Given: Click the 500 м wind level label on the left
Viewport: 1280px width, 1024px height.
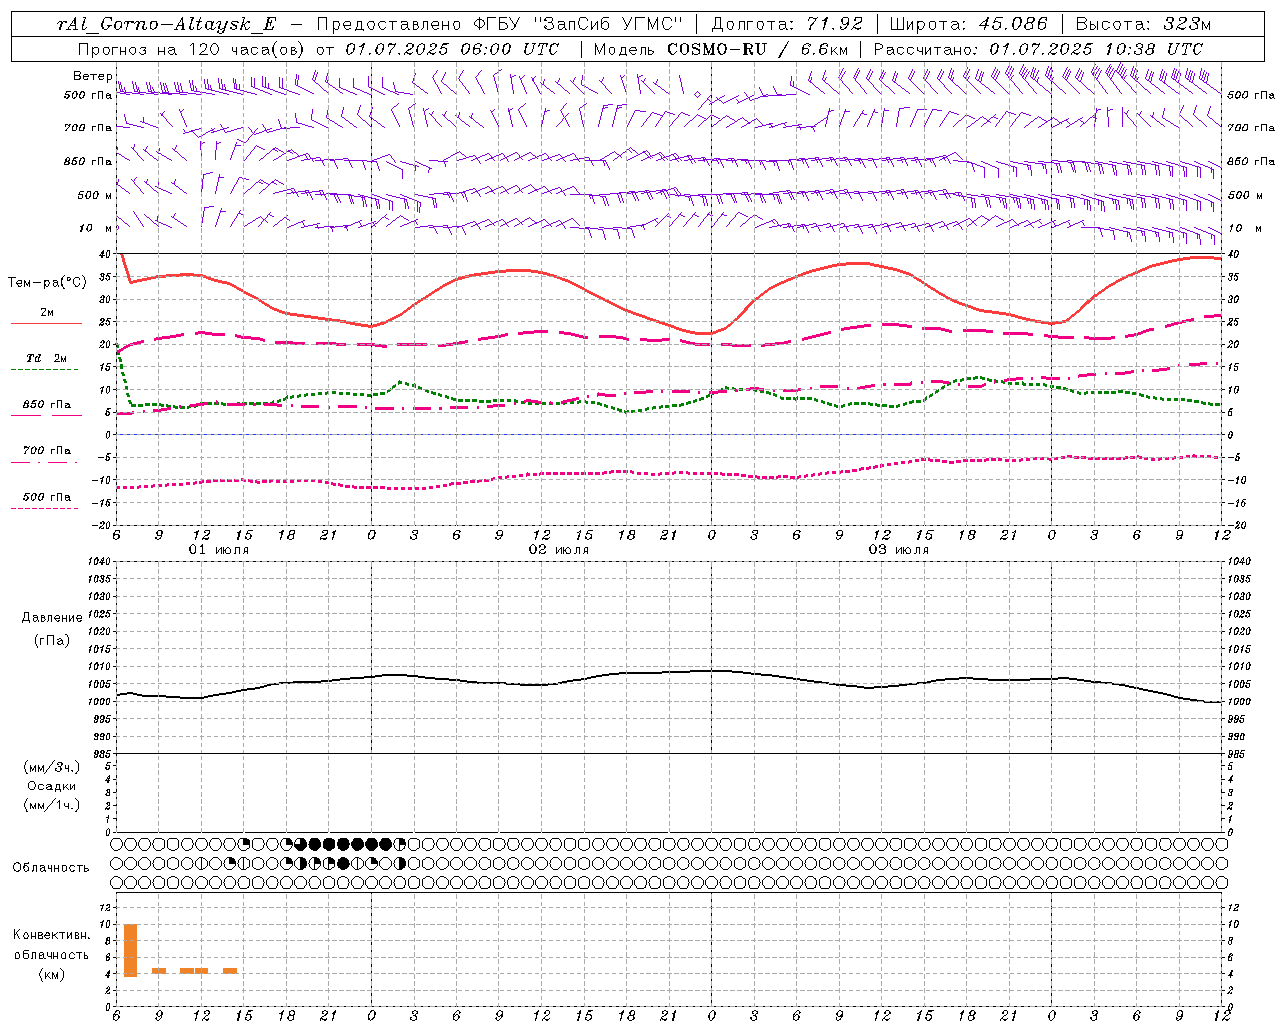Looking at the screenshot, I should click(x=96, y=195).
